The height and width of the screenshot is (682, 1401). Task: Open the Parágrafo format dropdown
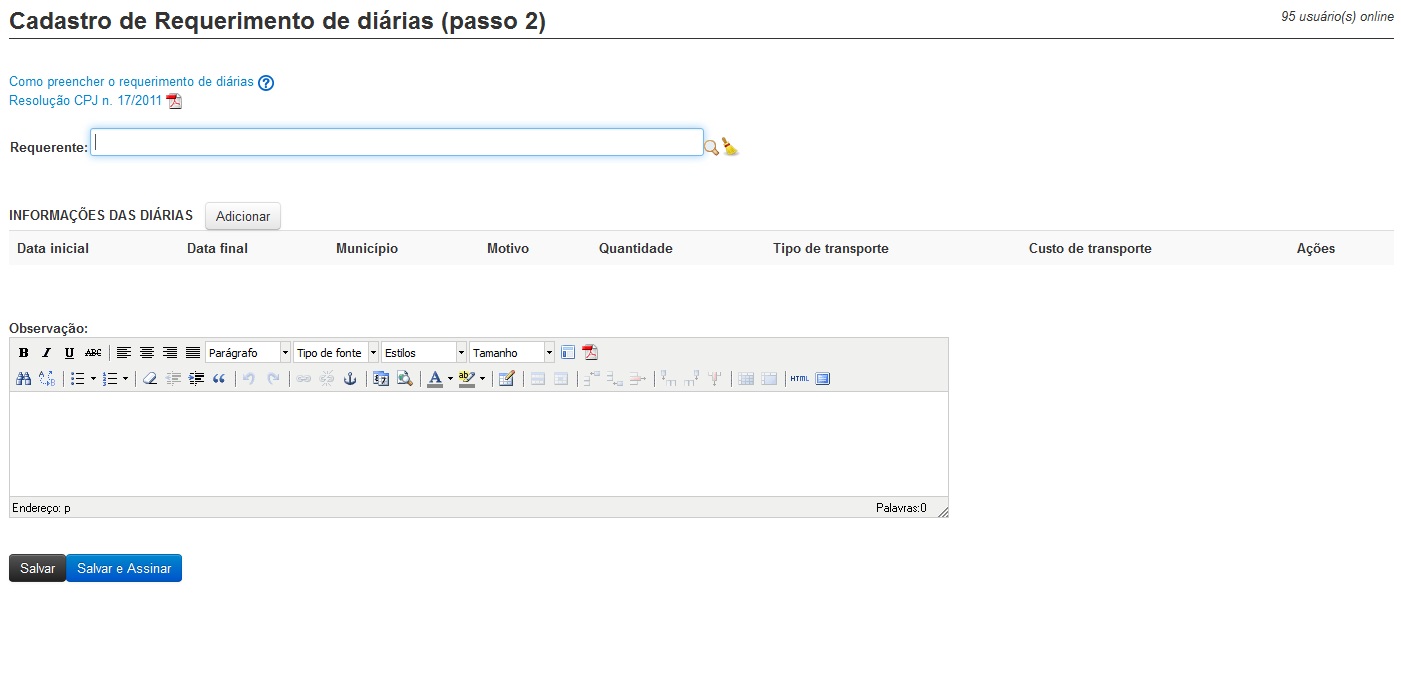(248, 353)
